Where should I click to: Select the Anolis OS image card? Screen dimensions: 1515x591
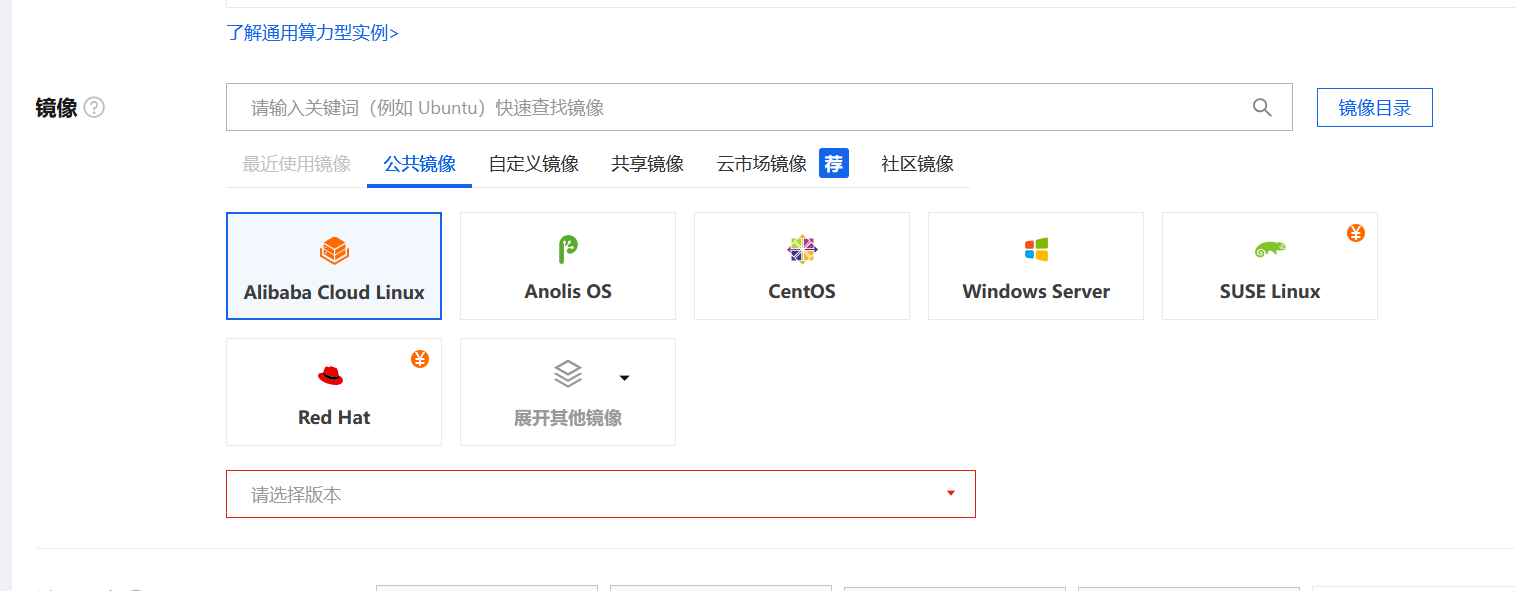[x=568, y=266]
